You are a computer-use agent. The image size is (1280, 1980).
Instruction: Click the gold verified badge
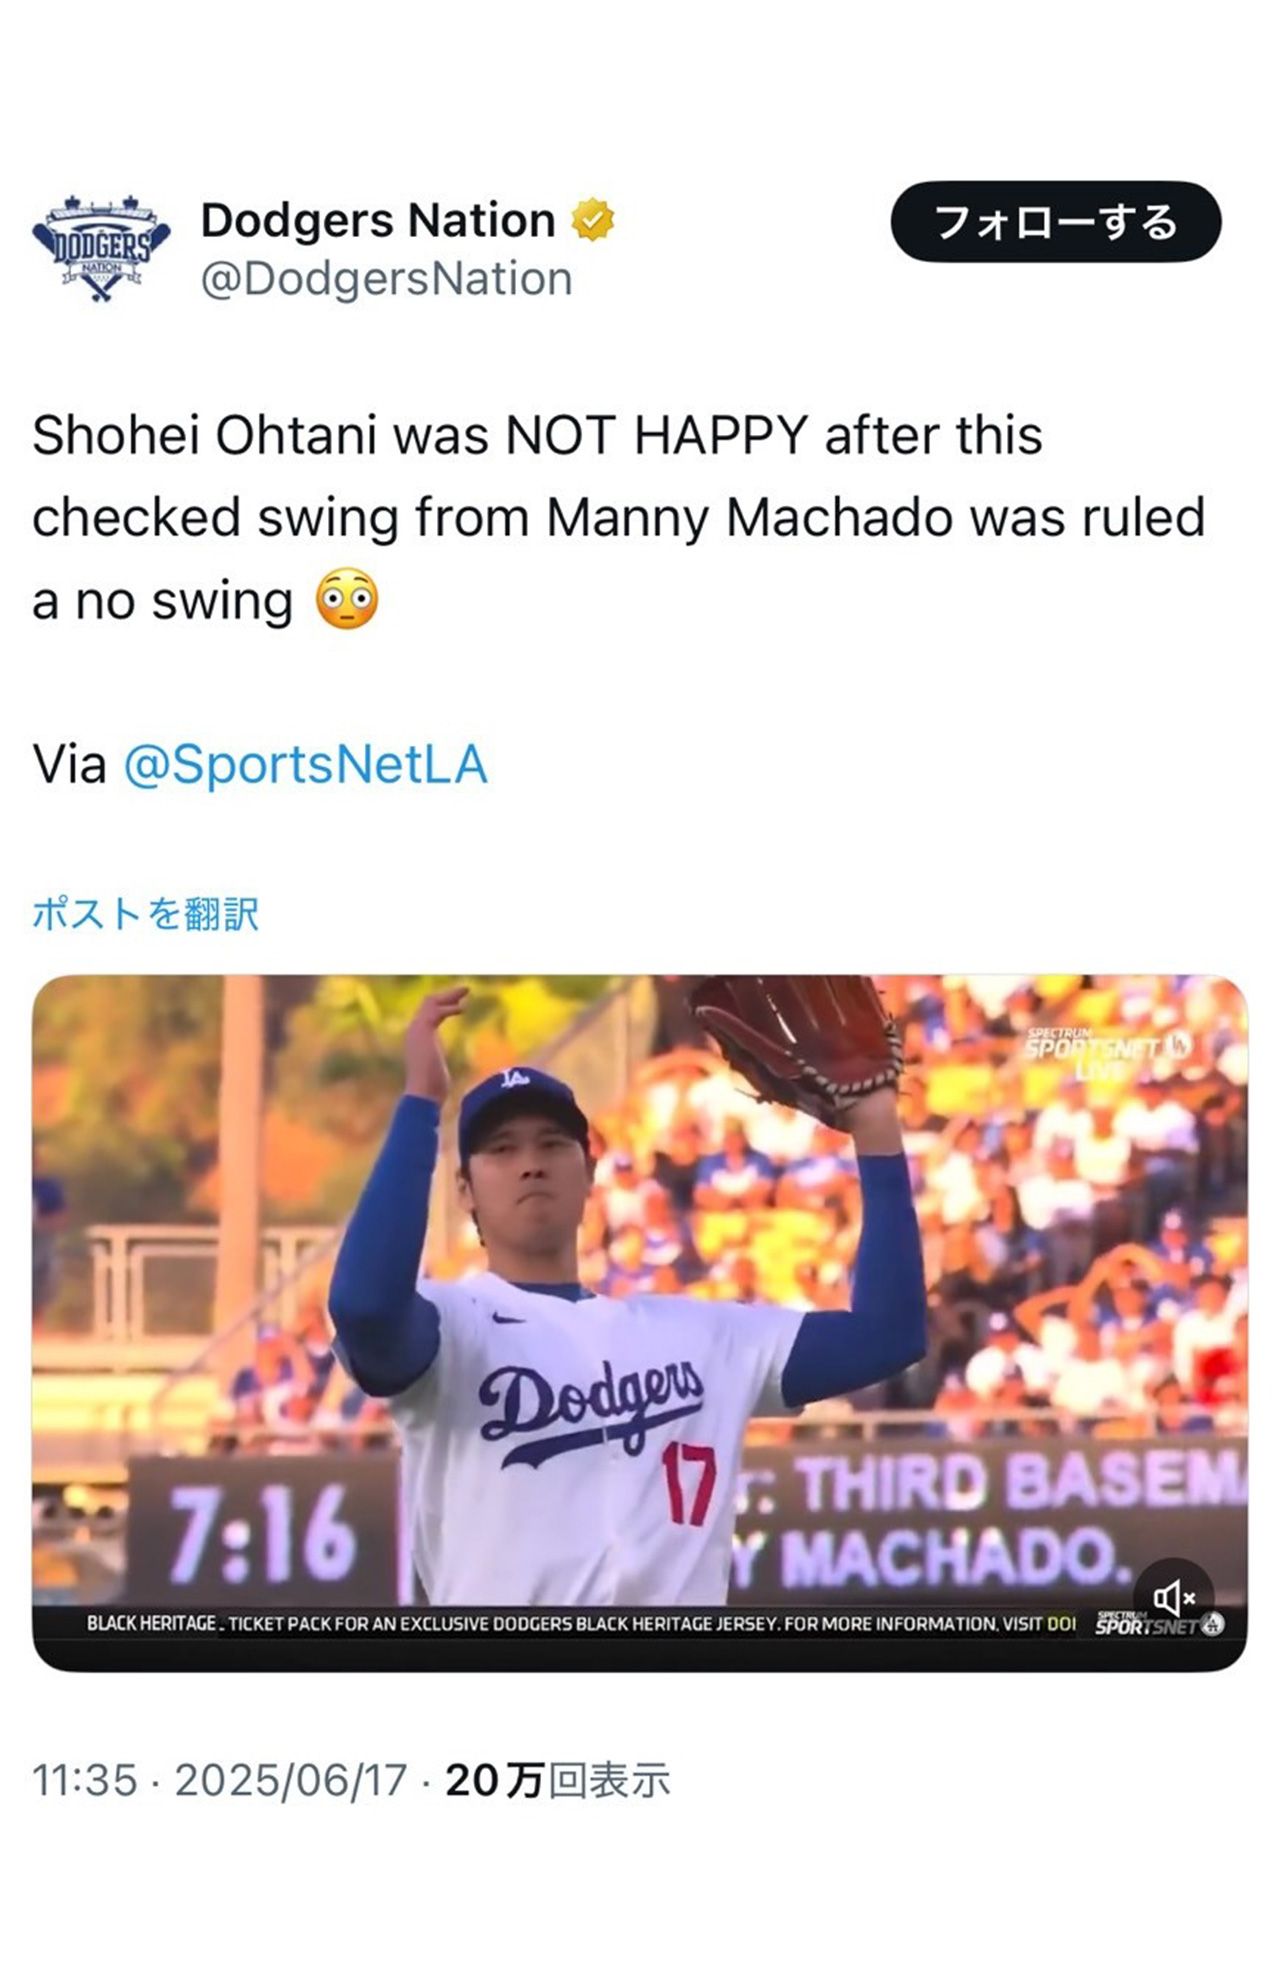pyautogui.click(x=593, y=220)
